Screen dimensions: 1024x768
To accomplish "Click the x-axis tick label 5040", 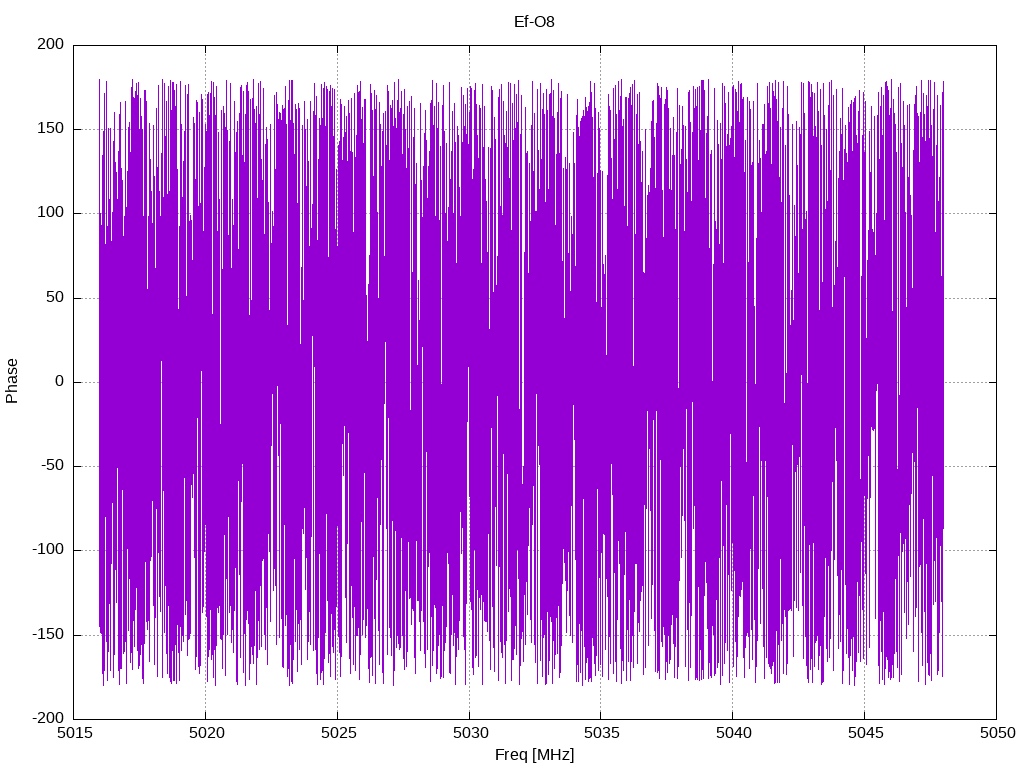I will [x=734, y=733].
